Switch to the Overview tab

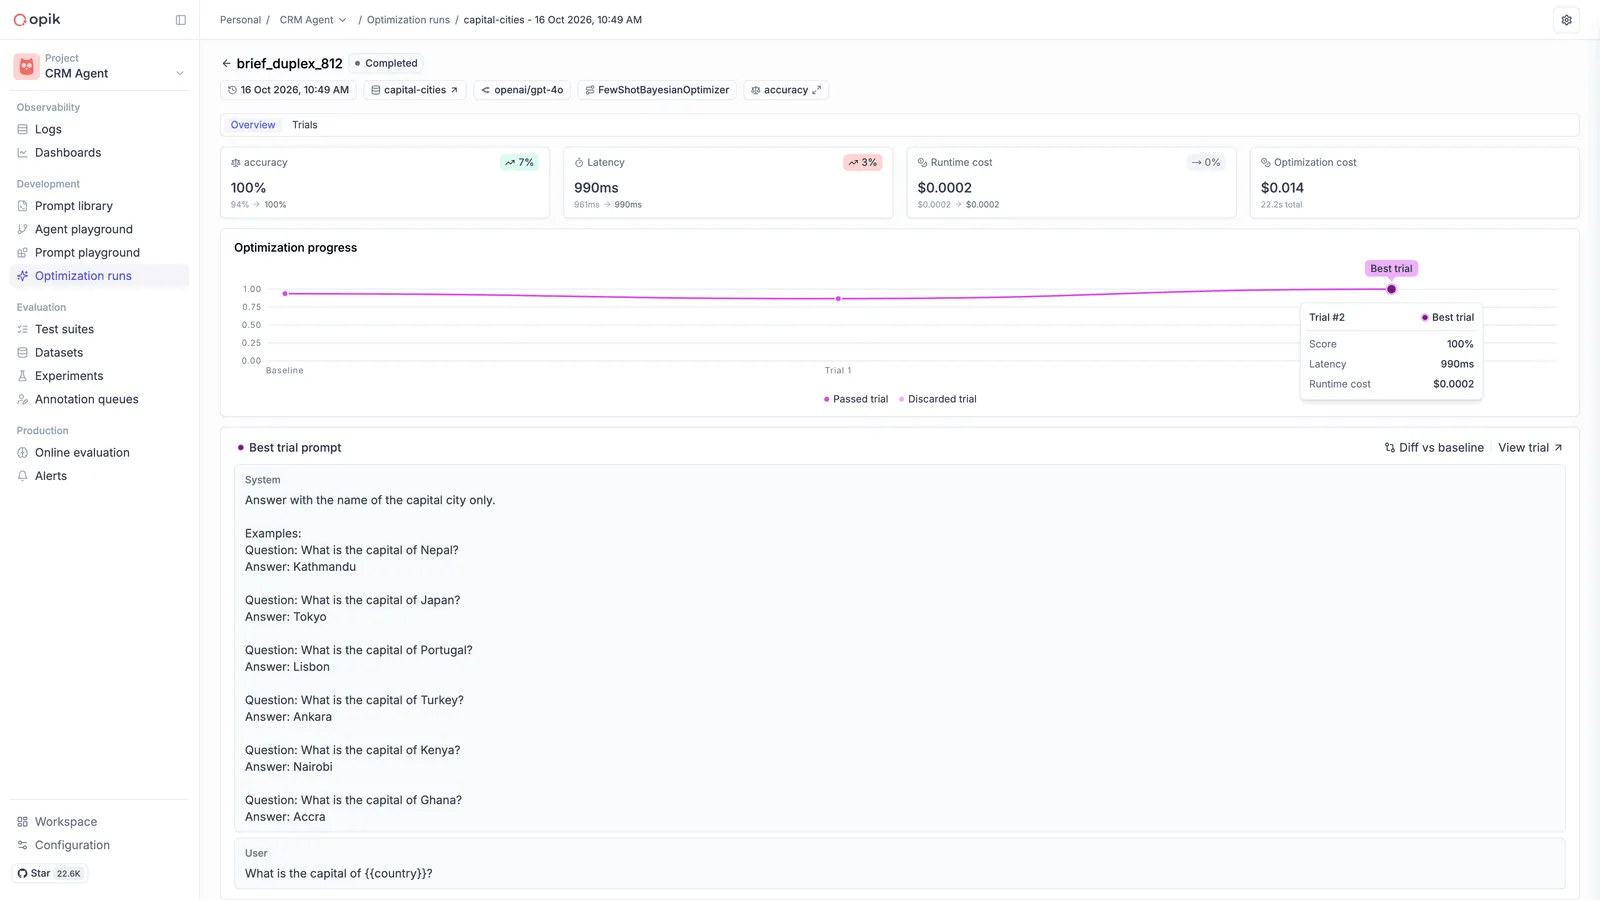[x=253, y=125]
